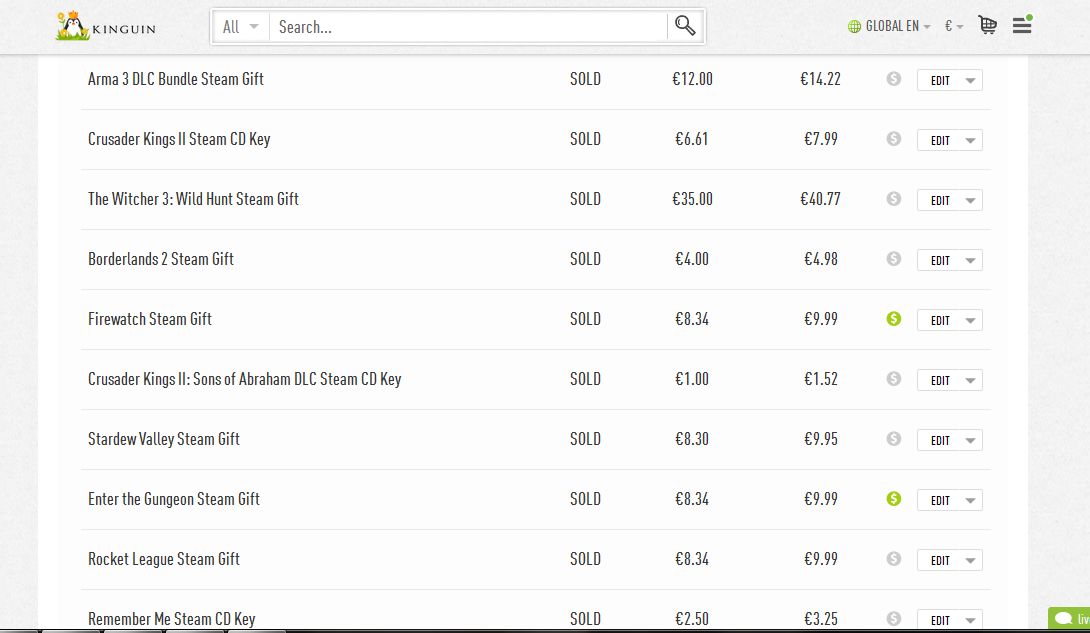Click the coin icon for Arma 3 DLC Bundle

pos(894,79)
